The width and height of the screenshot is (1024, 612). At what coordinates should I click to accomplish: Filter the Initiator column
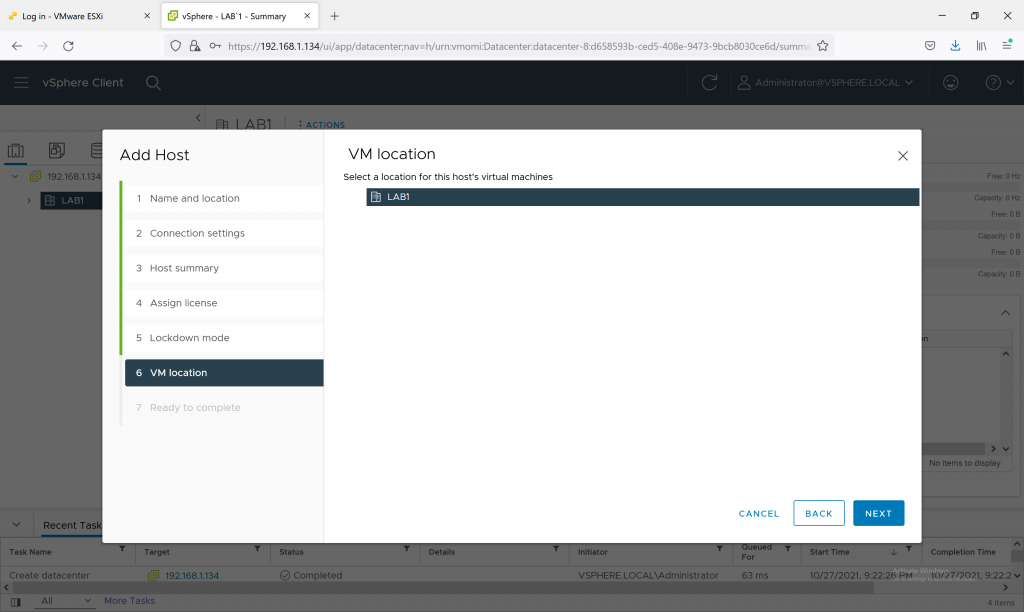[719, 549]
